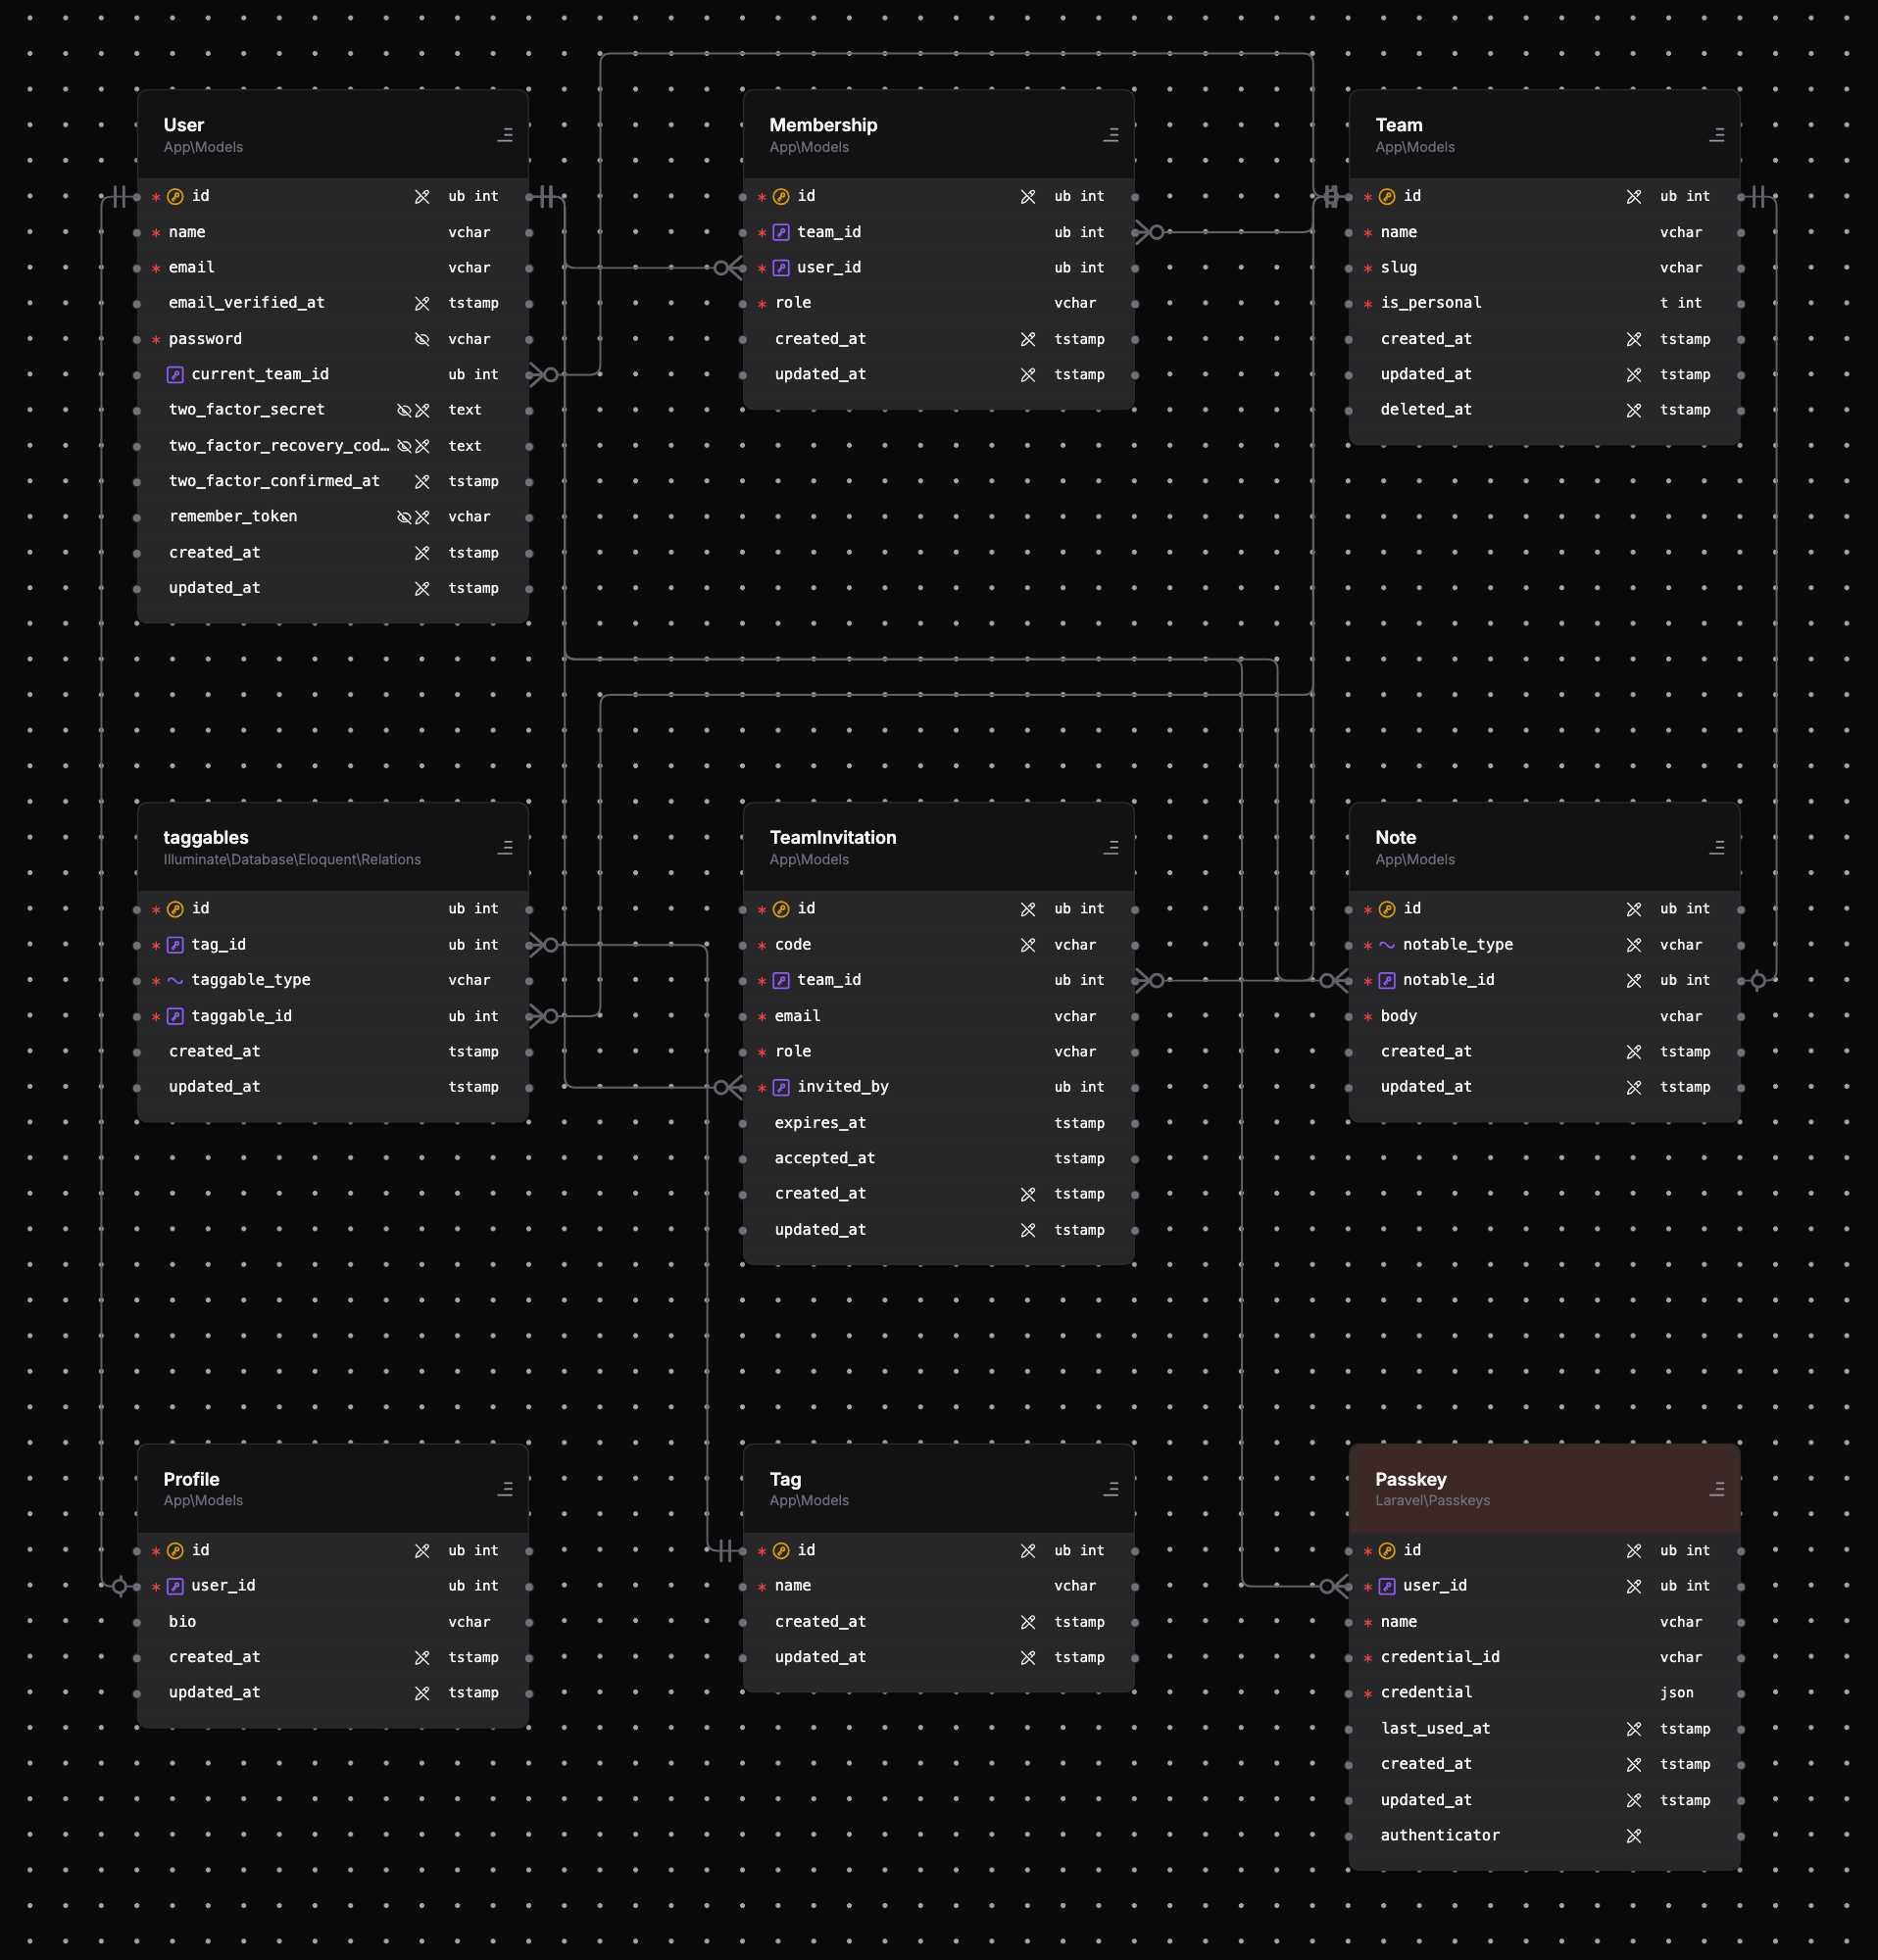Click the foreign key icon beside tag_id

coord(175,945)
